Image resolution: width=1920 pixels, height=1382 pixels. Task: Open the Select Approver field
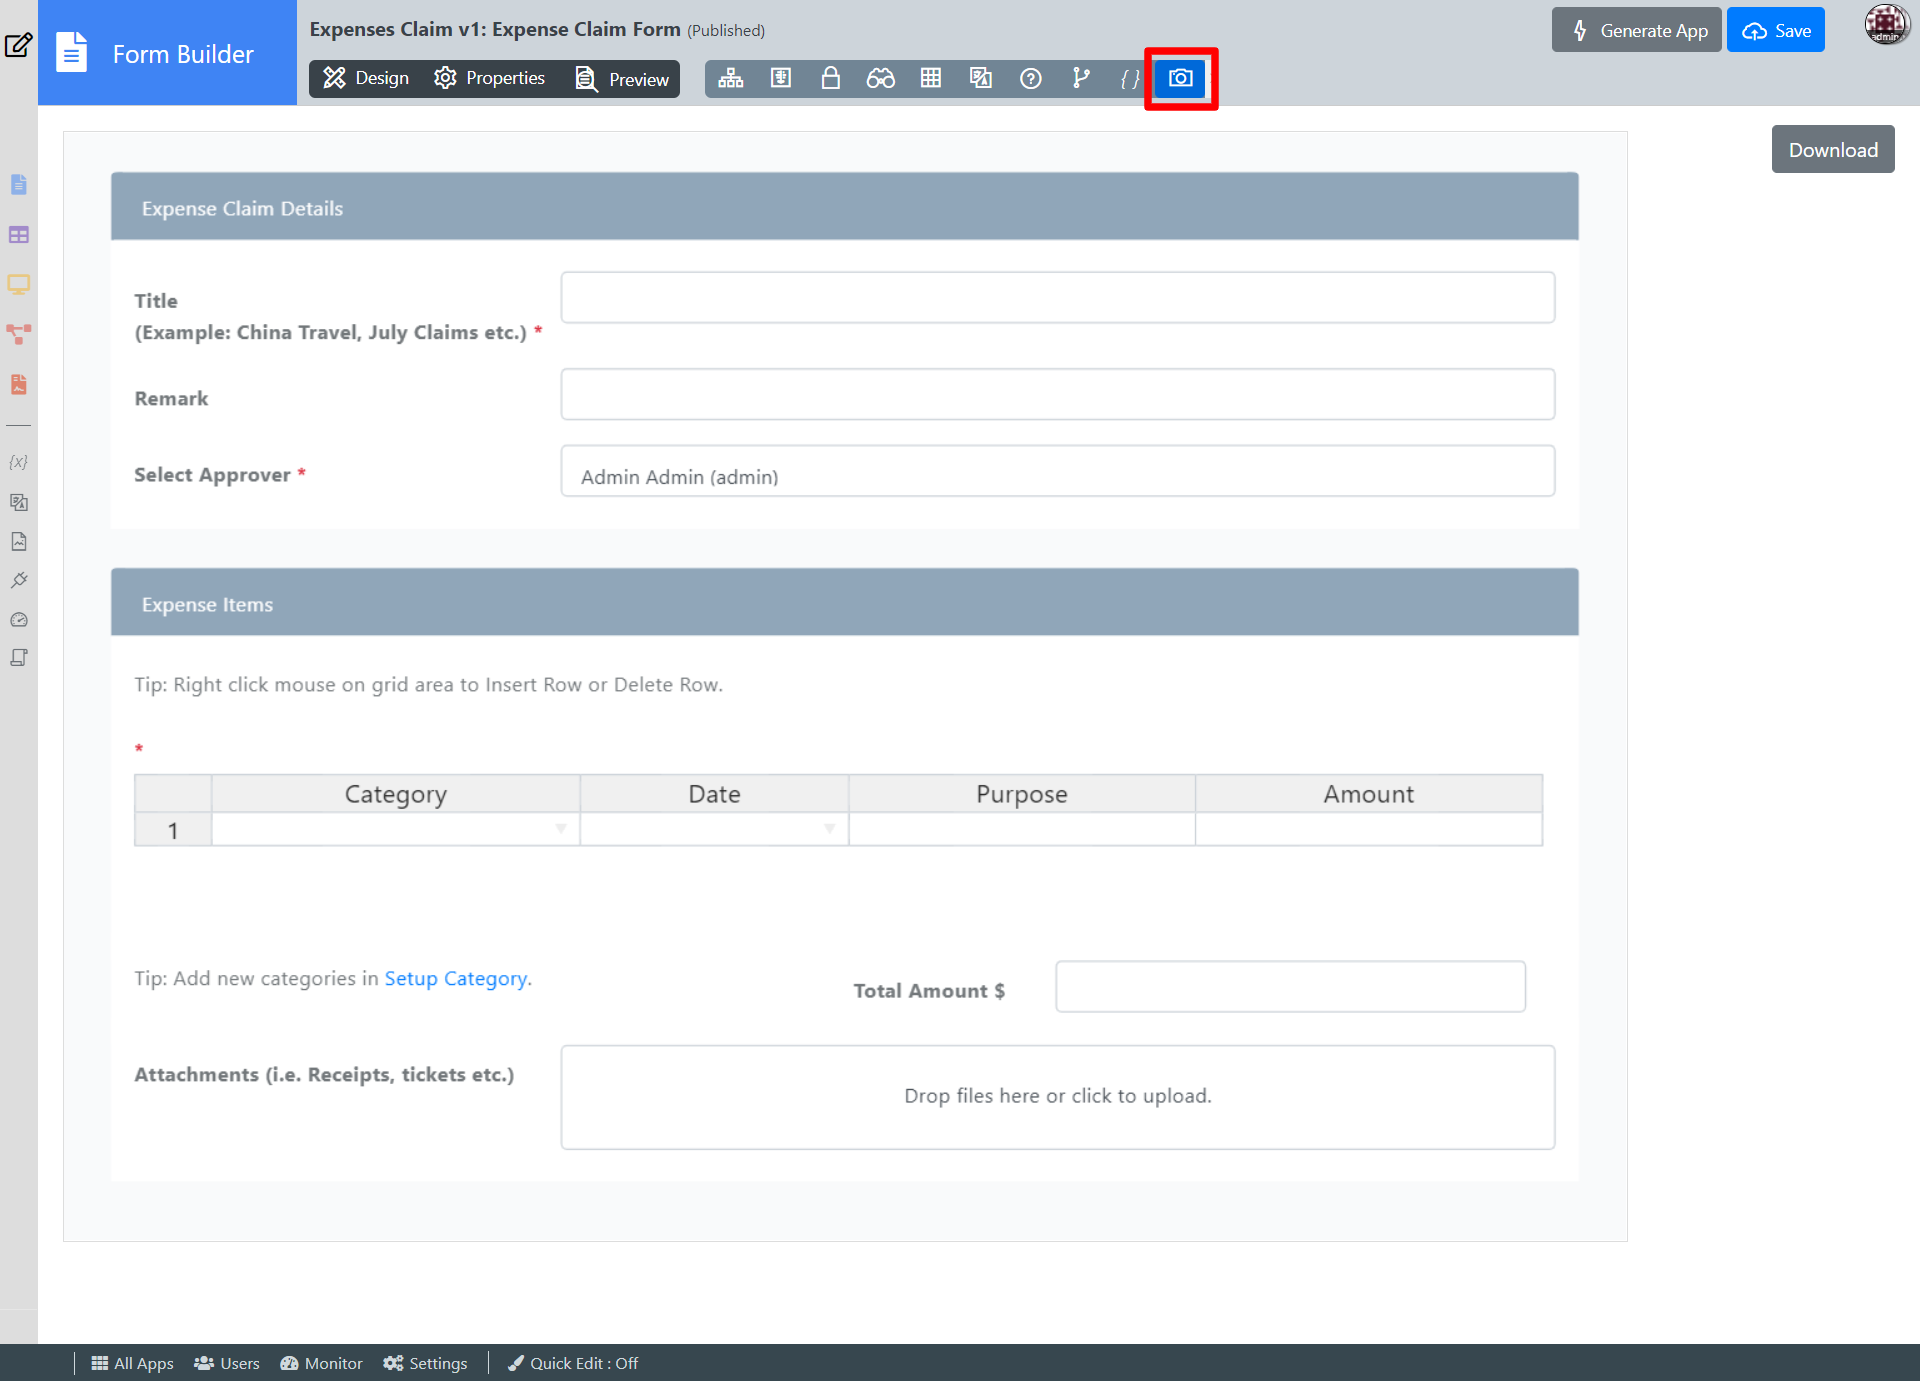click(x=1057, y=471)
